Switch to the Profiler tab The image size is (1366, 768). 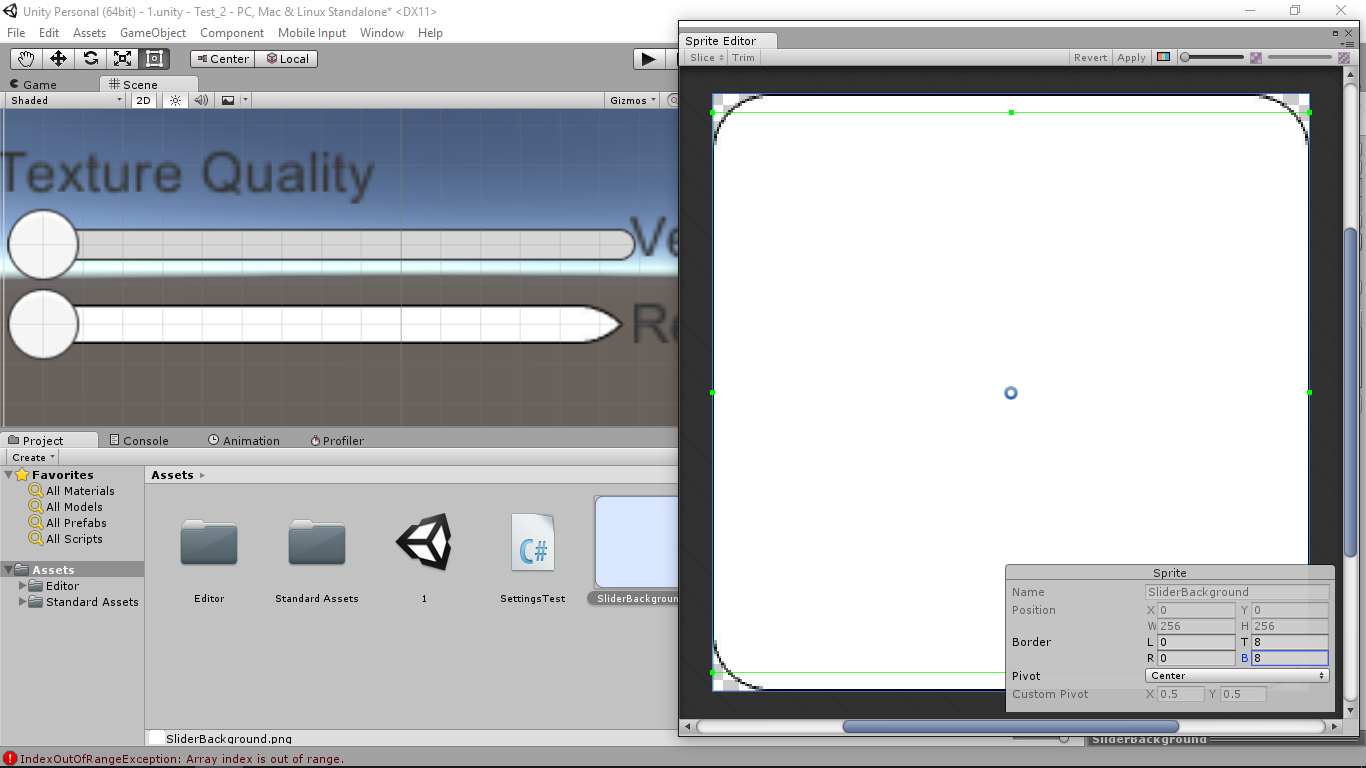337,440
